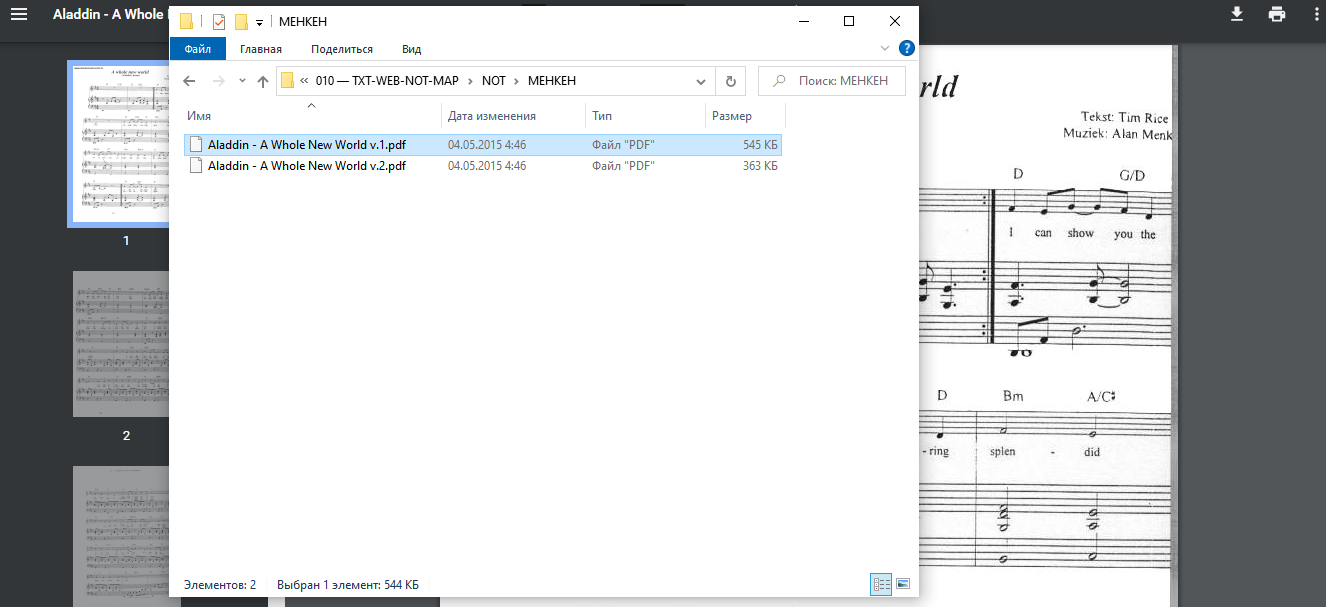The height and width of the screenshot is (607, 1326).
Task: Click the Поиск: МЕНКЕН search field
Action: 832,81
